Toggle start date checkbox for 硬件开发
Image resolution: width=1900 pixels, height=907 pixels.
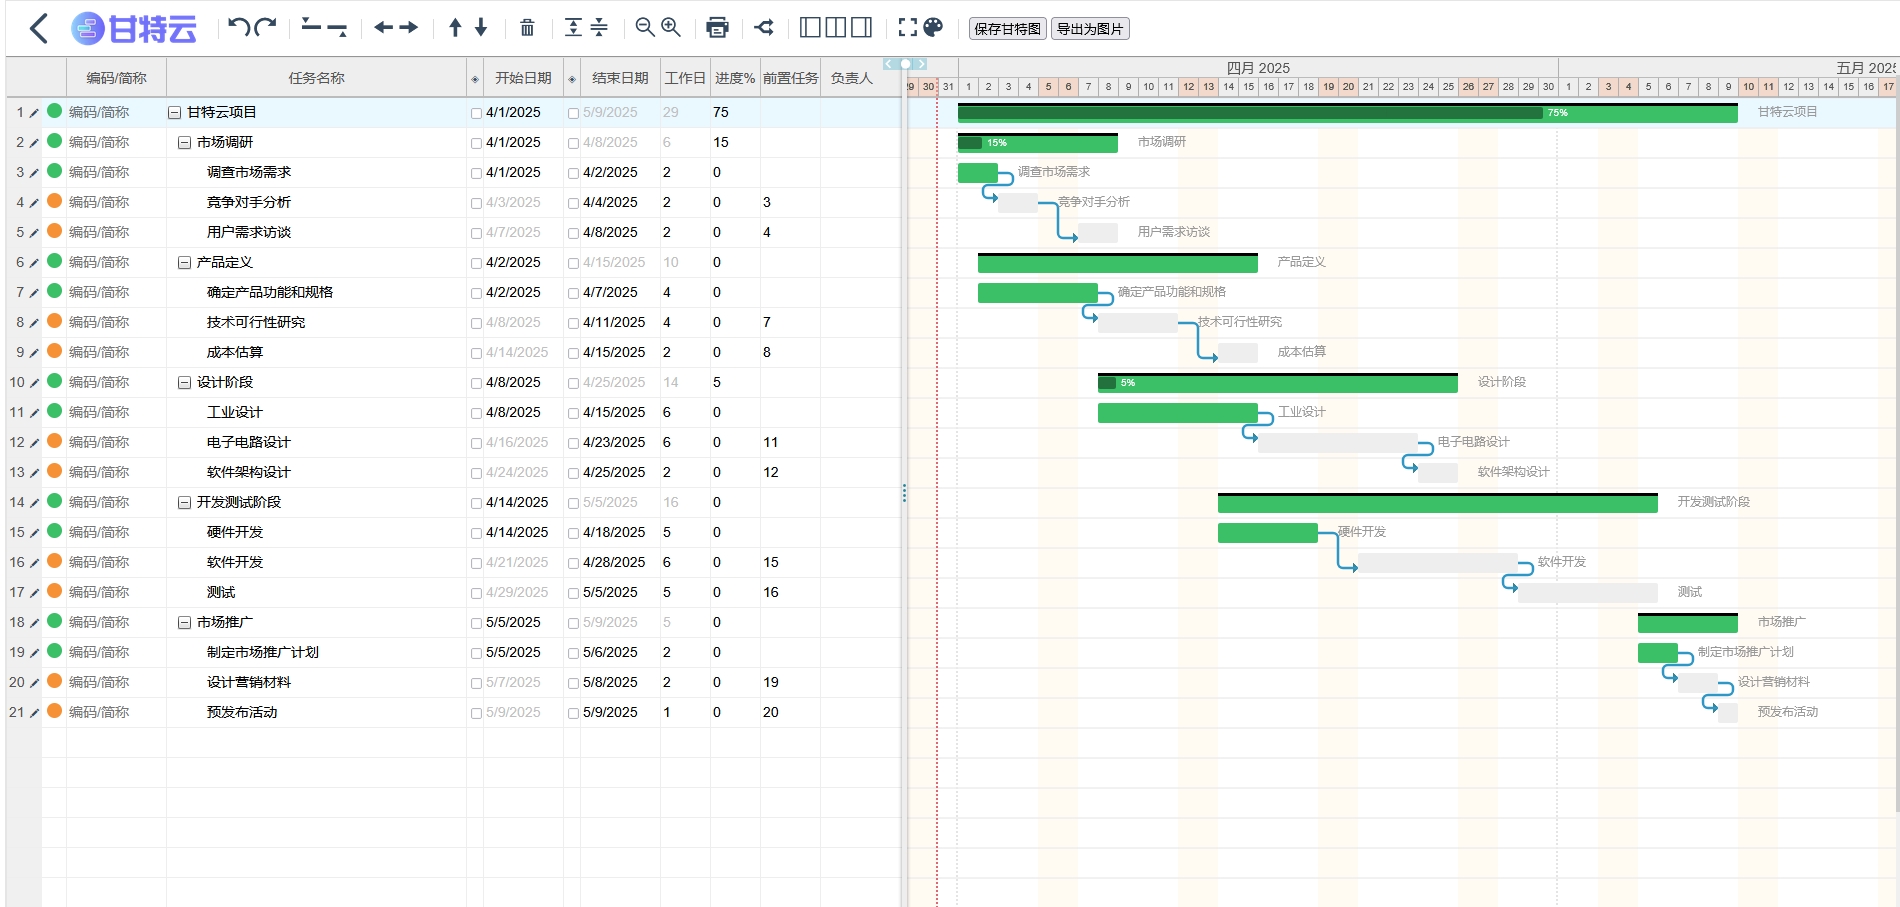(476, 534)
